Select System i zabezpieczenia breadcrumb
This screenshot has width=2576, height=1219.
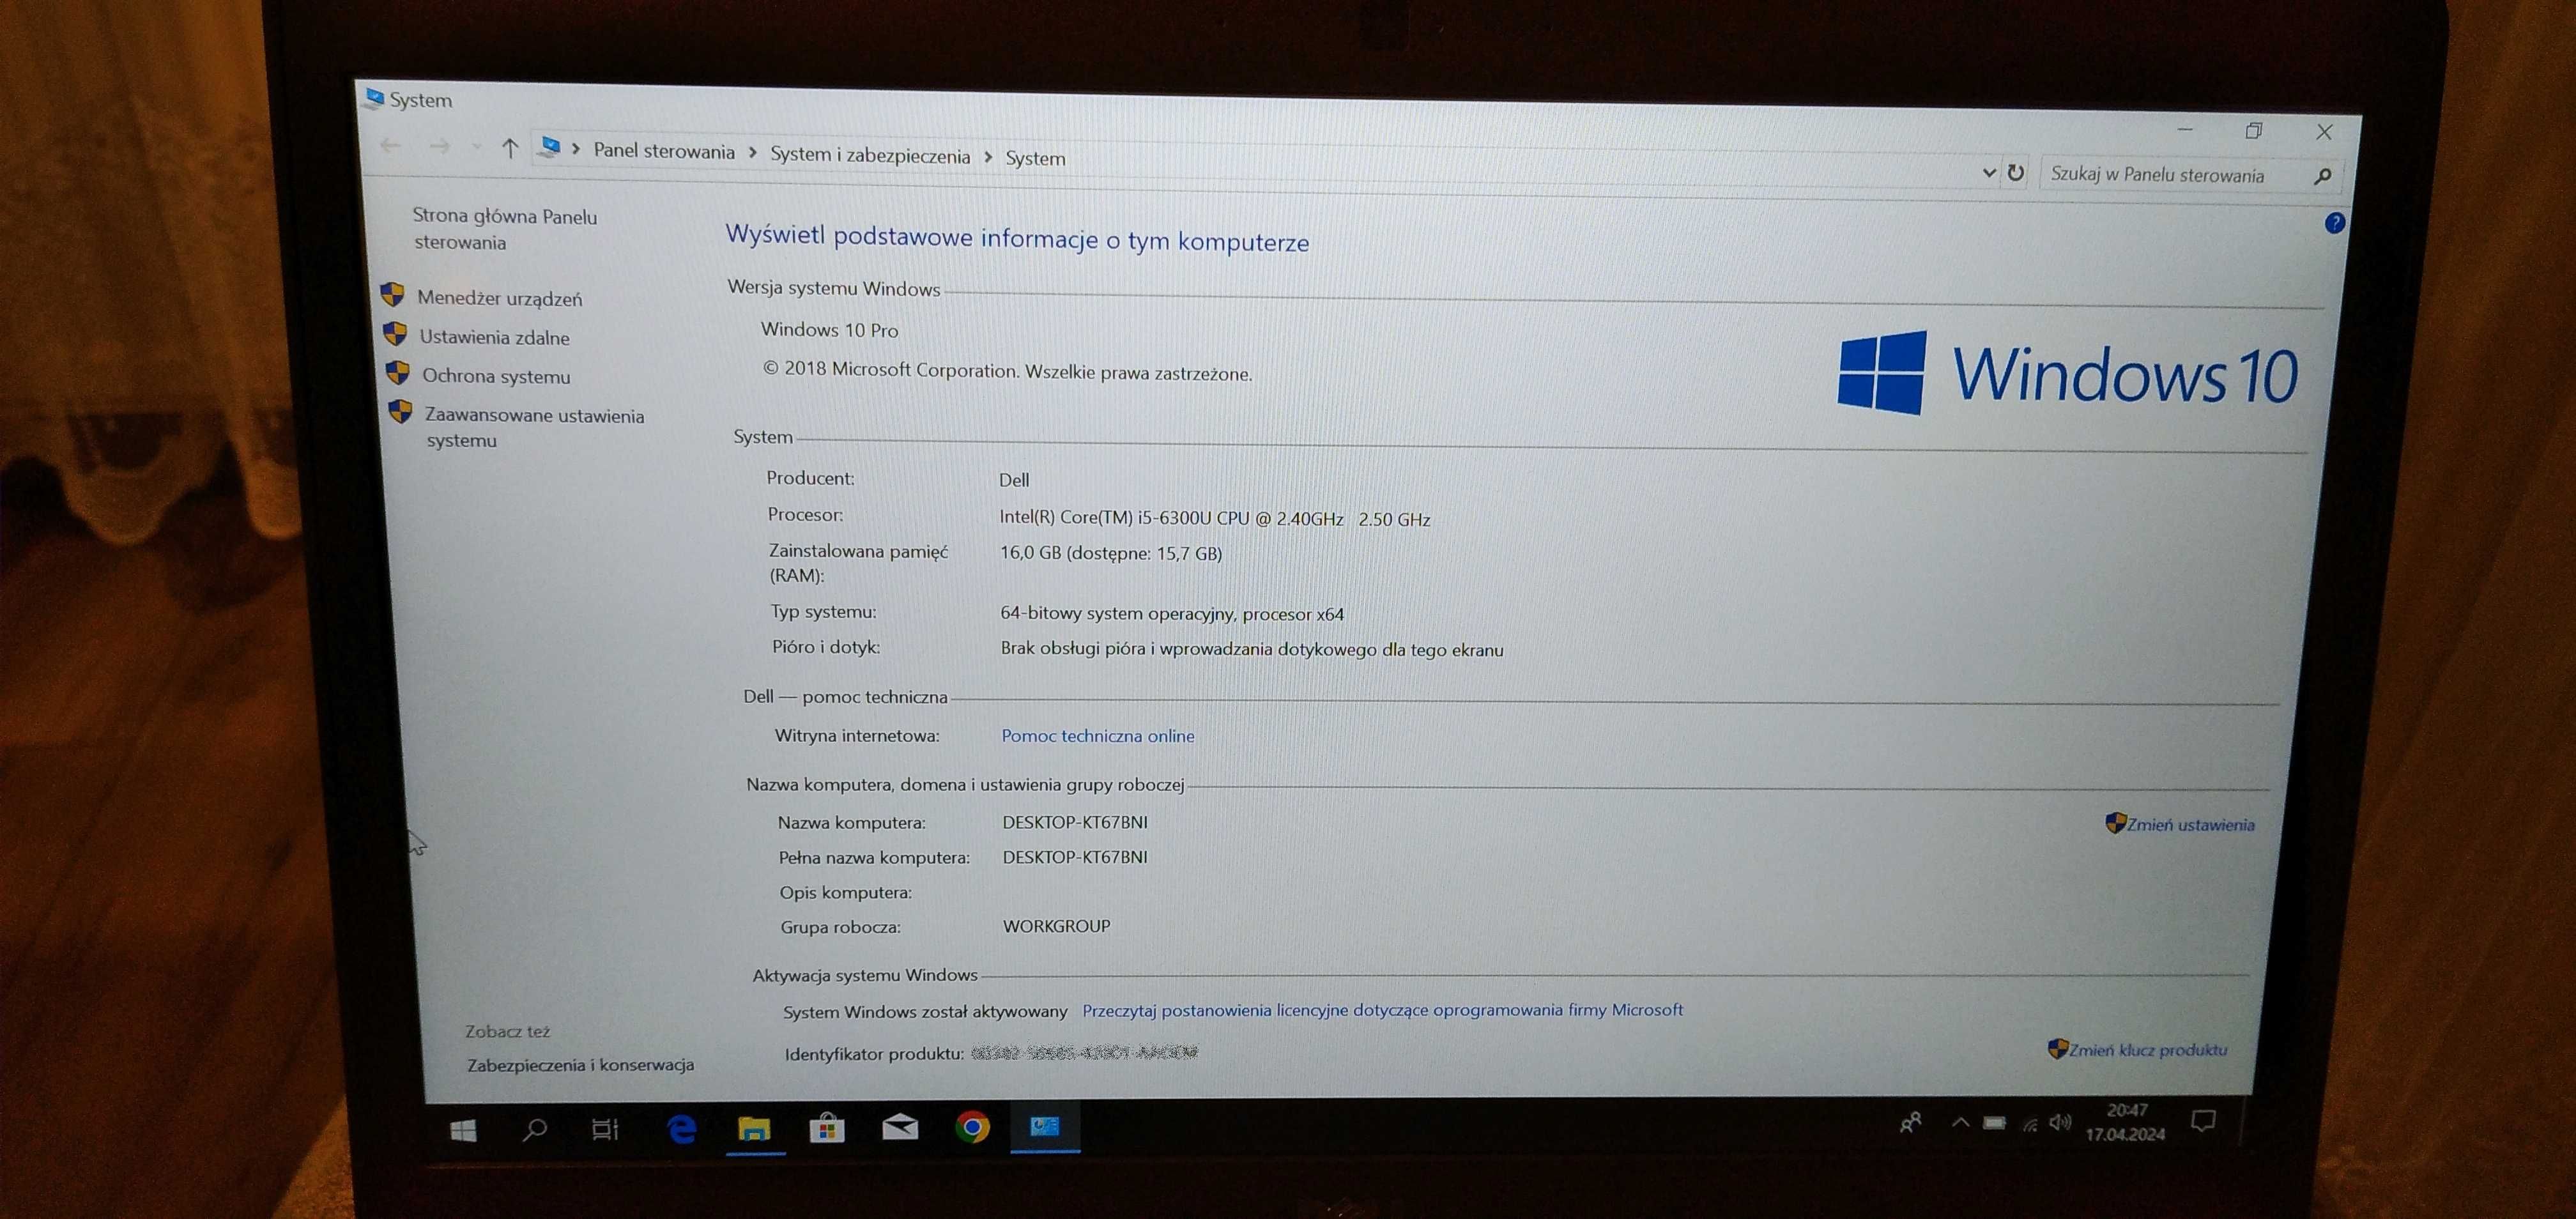click(870, 155)
